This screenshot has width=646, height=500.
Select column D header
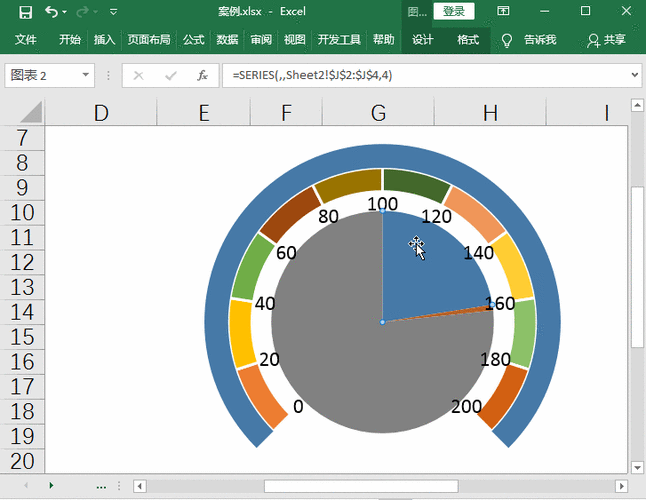(x=101, y=112)
